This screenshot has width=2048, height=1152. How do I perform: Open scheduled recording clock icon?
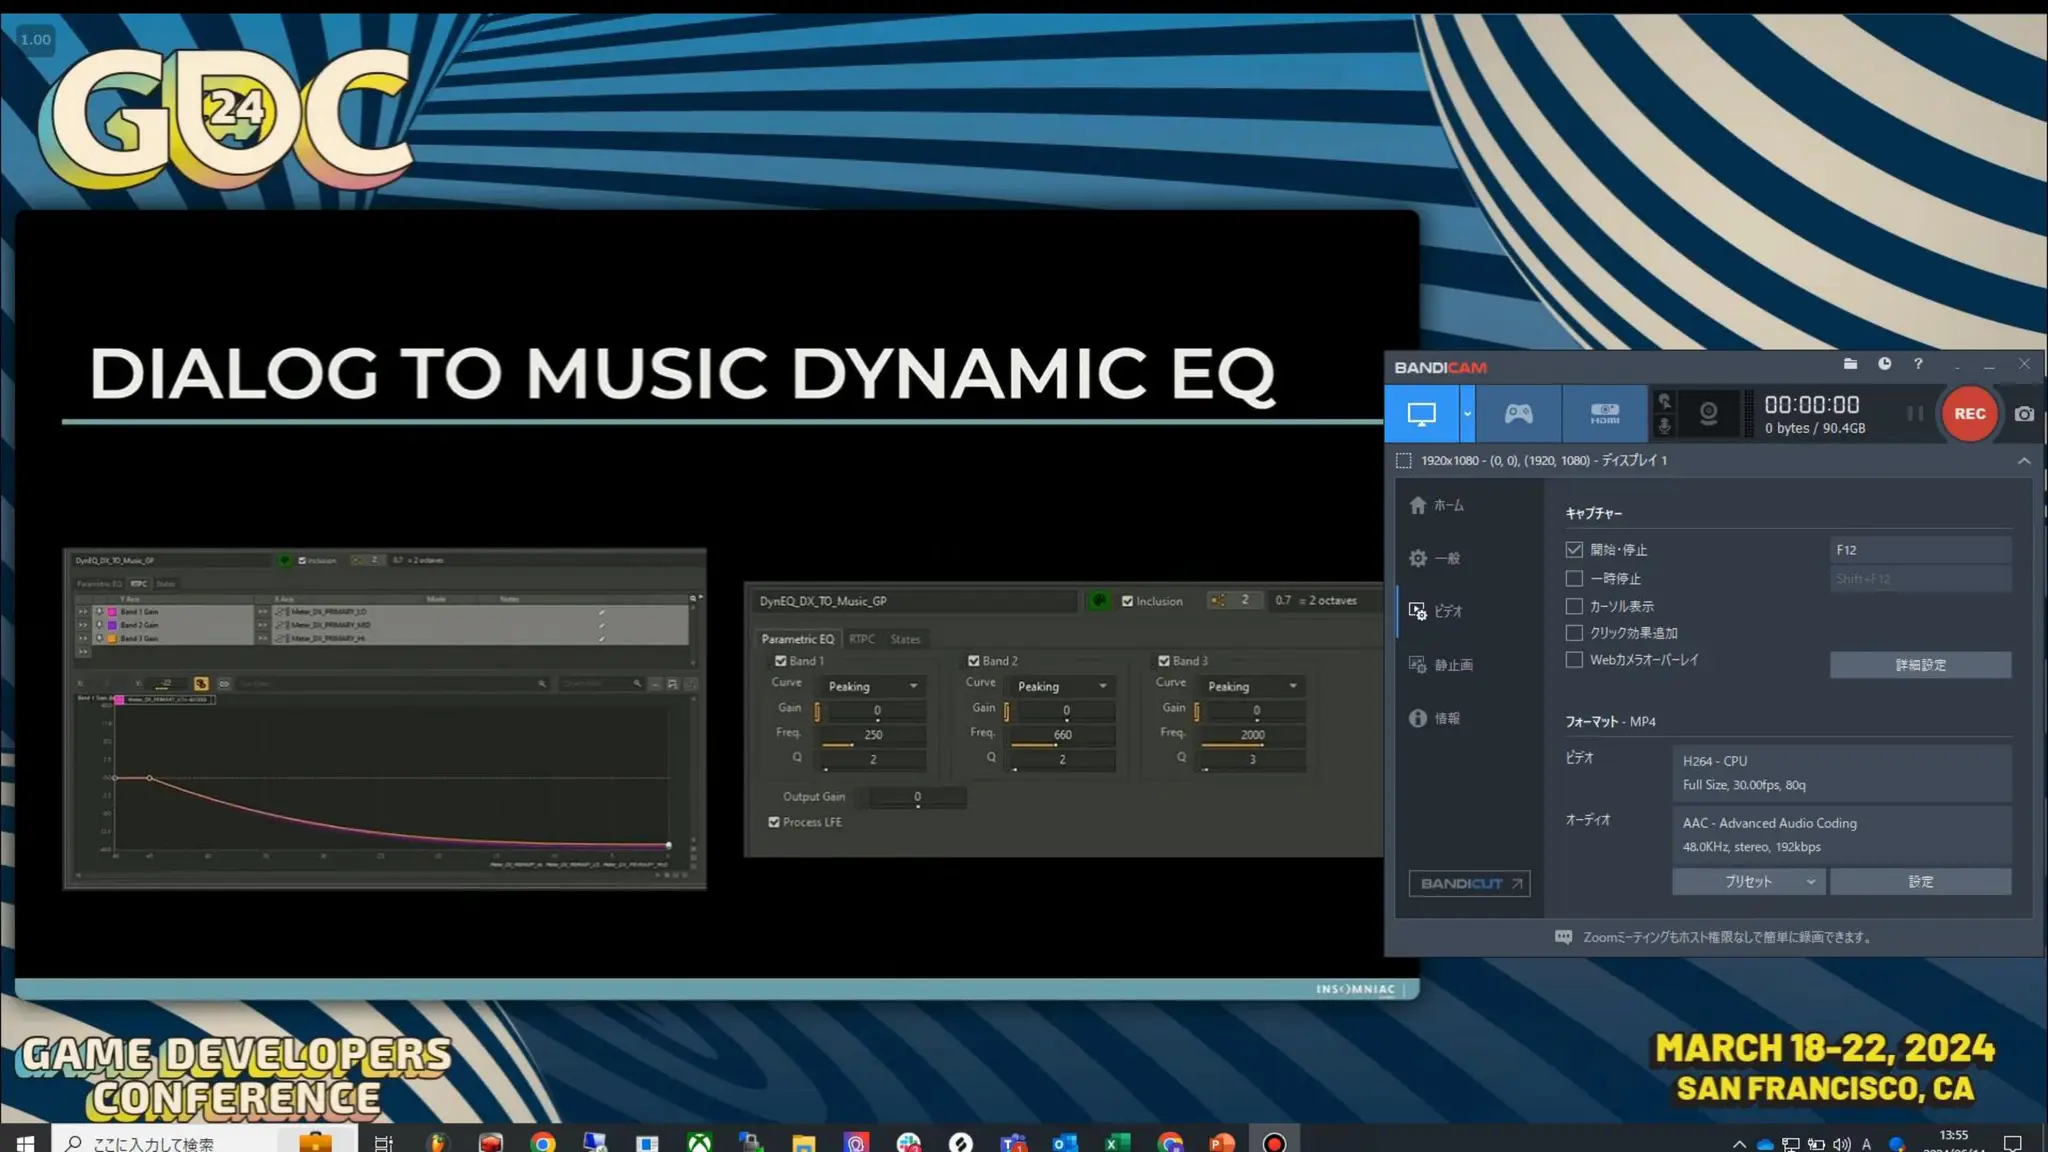click(x=1884, y=365)
